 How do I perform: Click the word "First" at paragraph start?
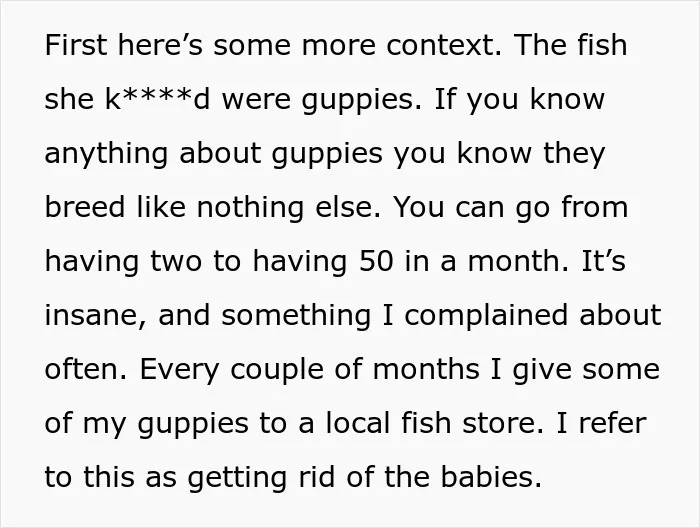[76, 45]
